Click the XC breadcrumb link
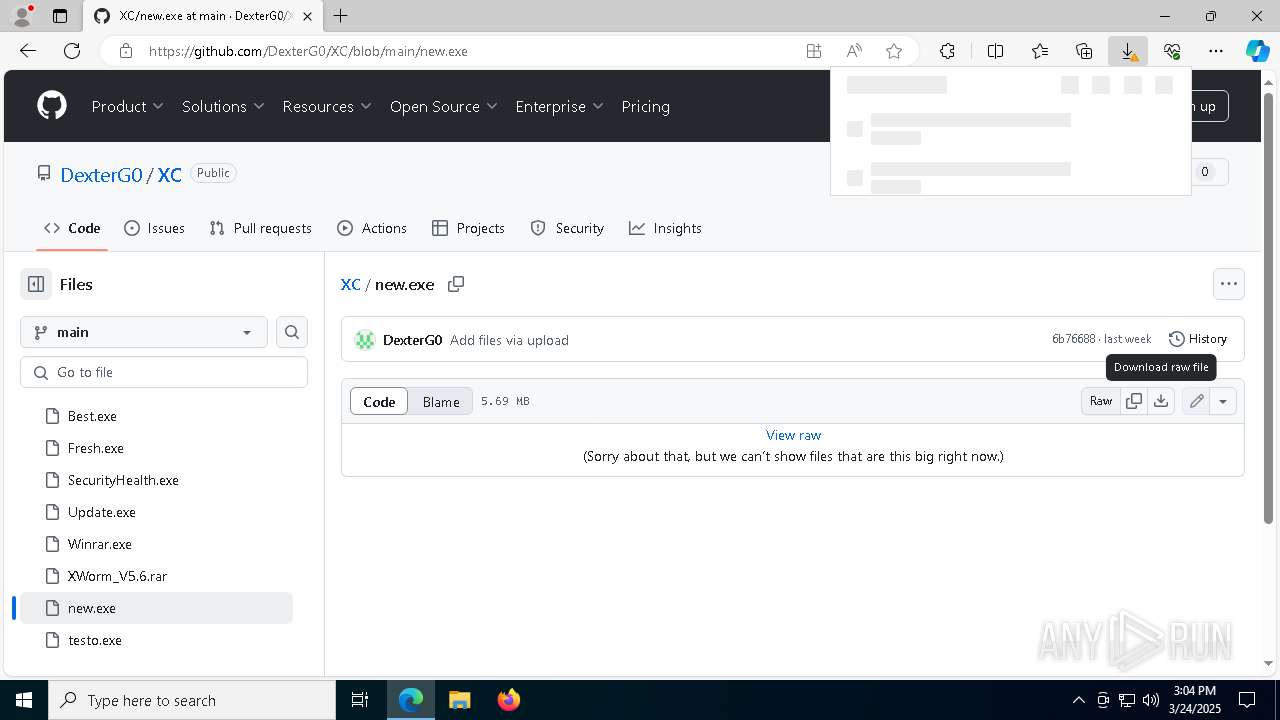 [x=350, y=284]
